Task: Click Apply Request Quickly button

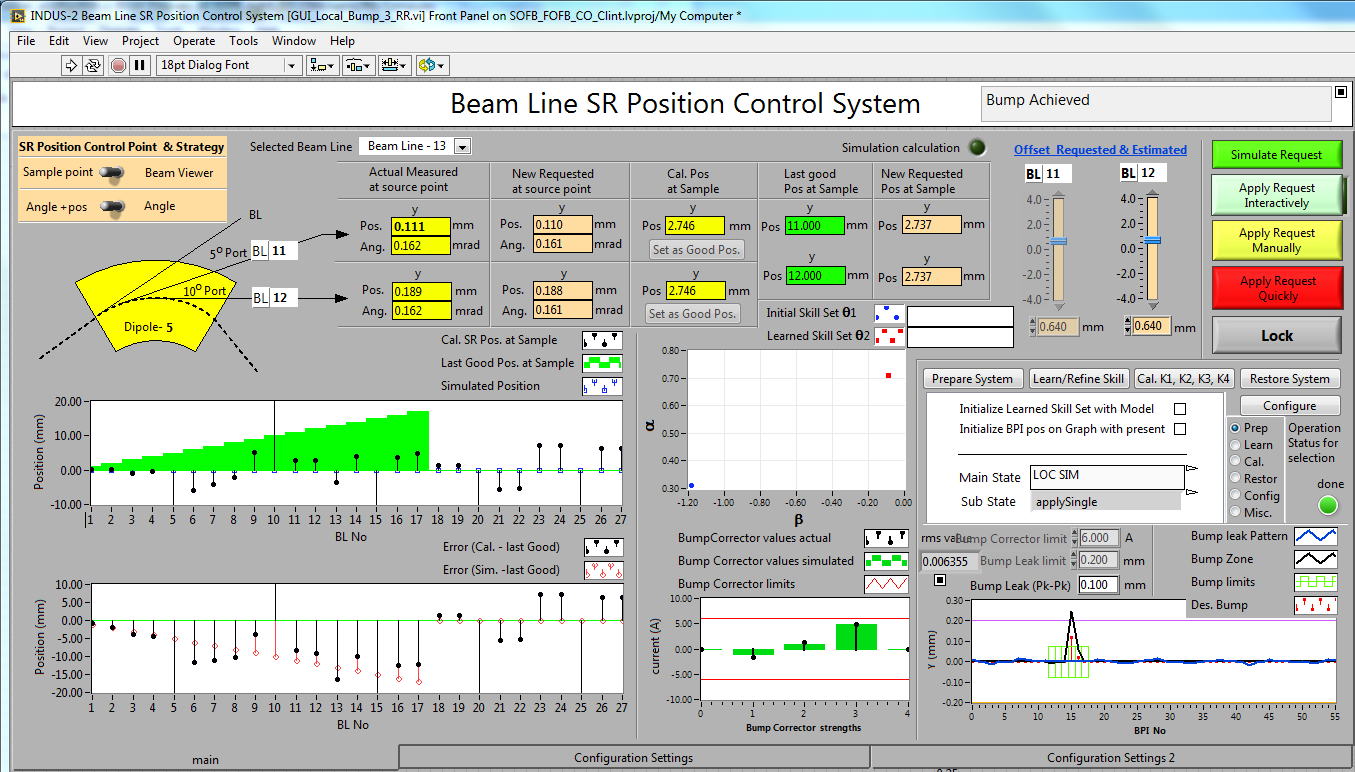Action: coord(1276,288)
